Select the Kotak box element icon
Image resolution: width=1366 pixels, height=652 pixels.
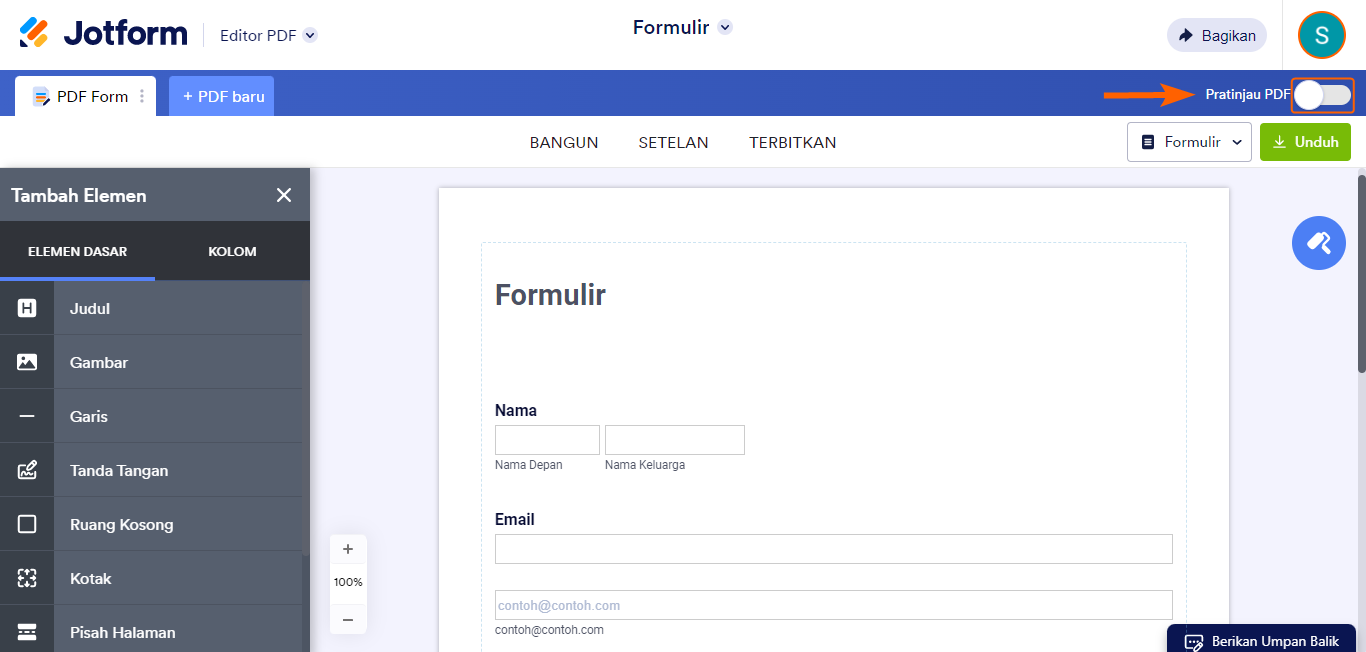point(27,578)
